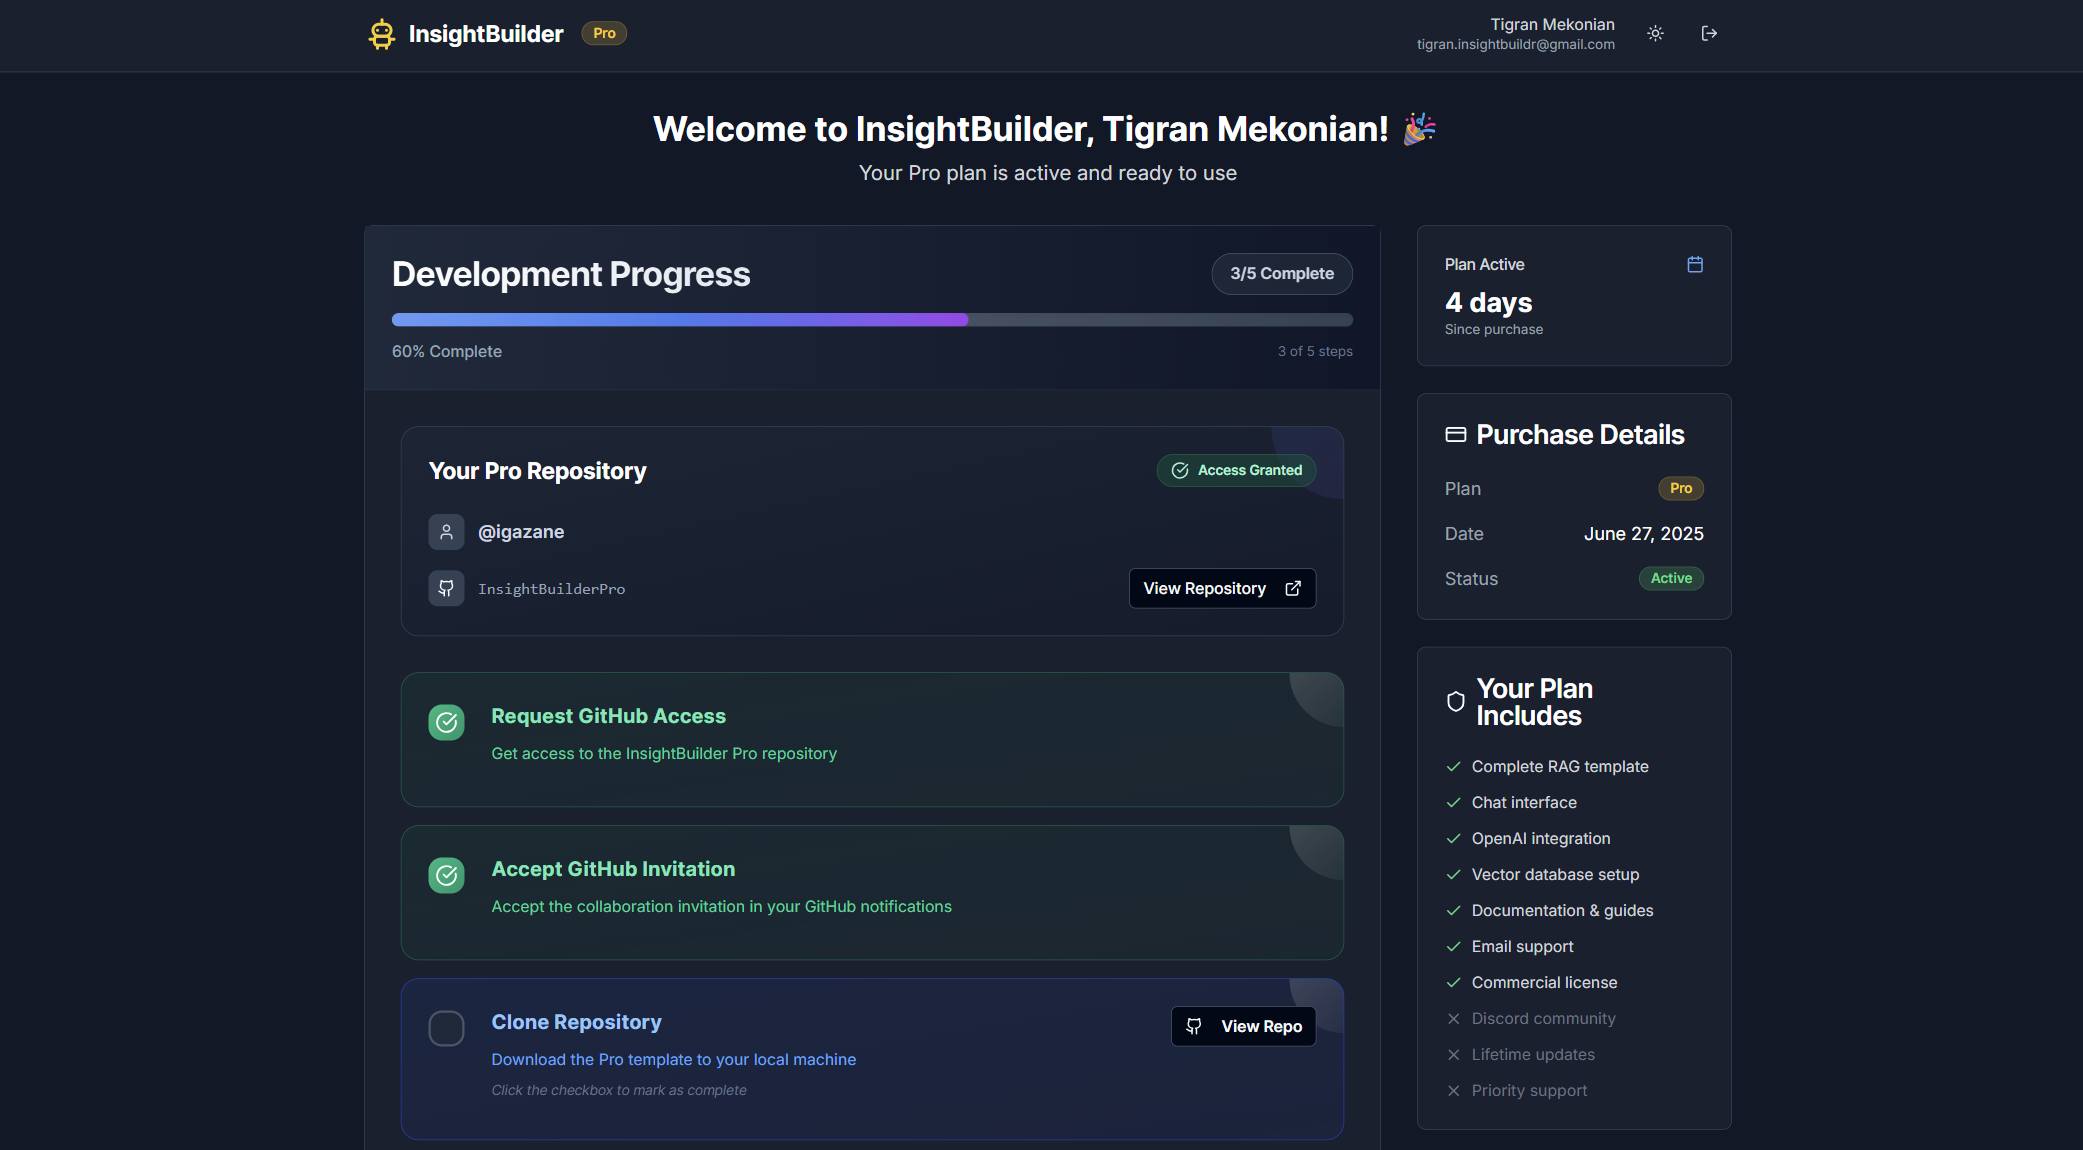2083x1150 pixels.
Task: Uncheck the Accept GitHub Invitation step
Action: [x=446, y=875]
